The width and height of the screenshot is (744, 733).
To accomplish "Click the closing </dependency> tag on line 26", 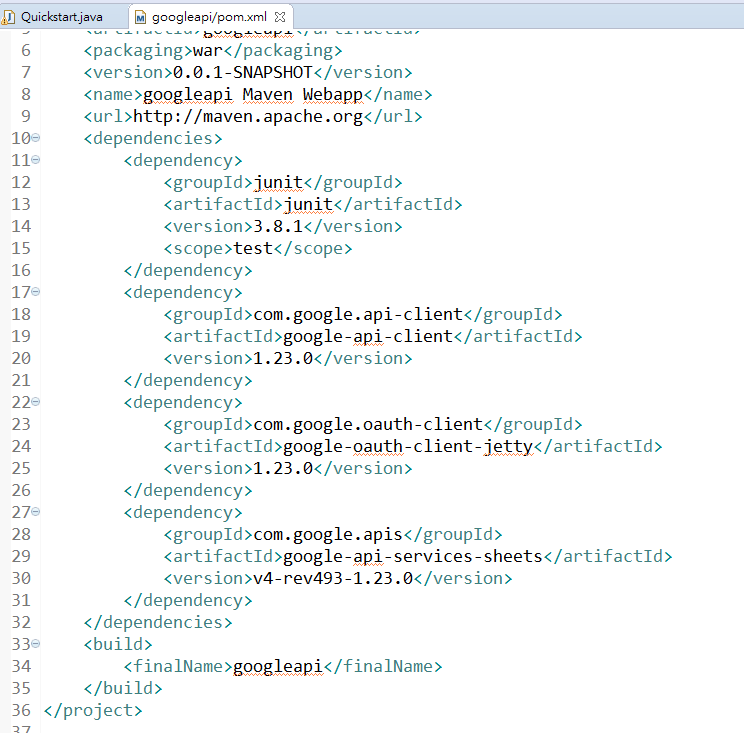I will tap(188, 491).
